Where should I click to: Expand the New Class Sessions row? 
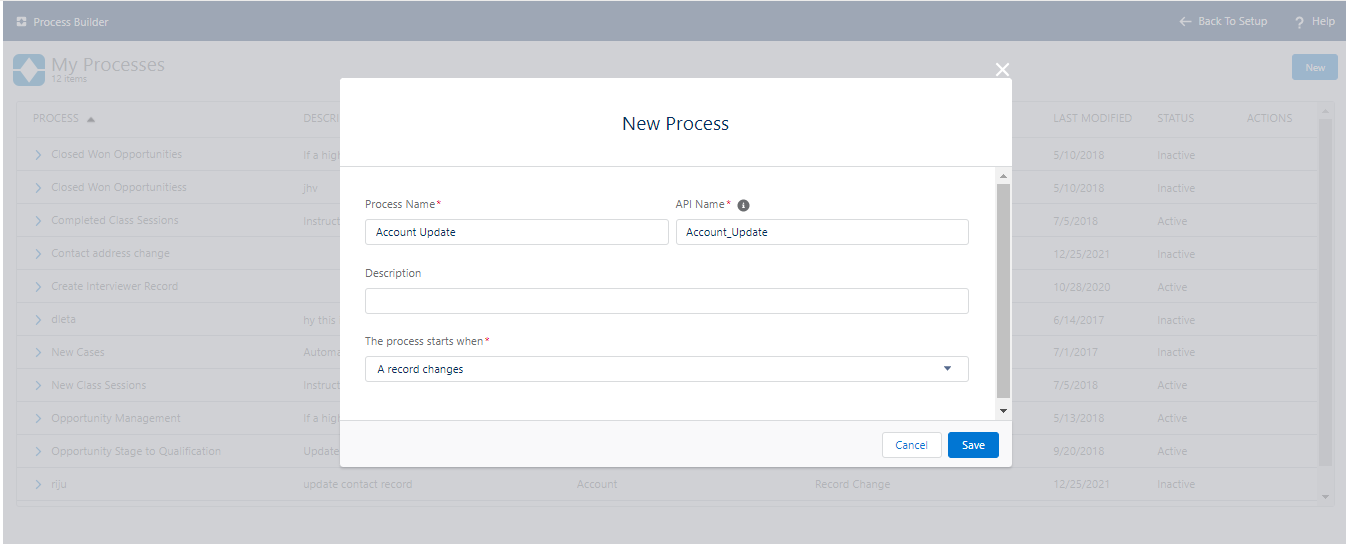[x=39, y=386]
